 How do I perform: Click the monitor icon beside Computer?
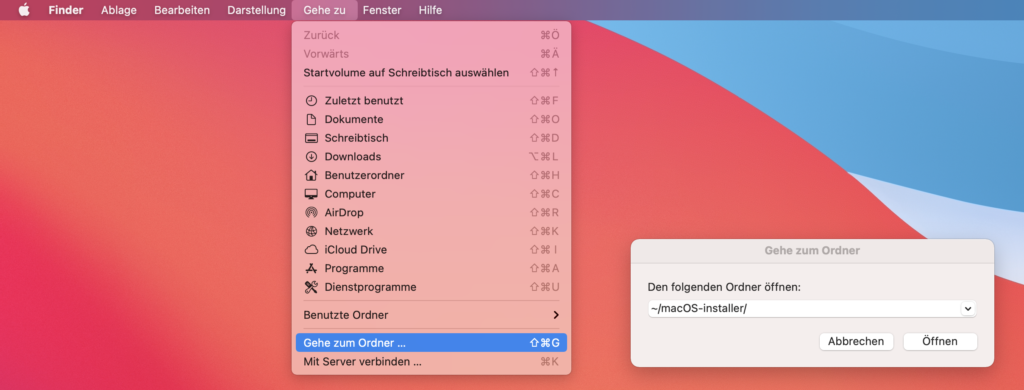pyautogui.click(x=311, y=194)
